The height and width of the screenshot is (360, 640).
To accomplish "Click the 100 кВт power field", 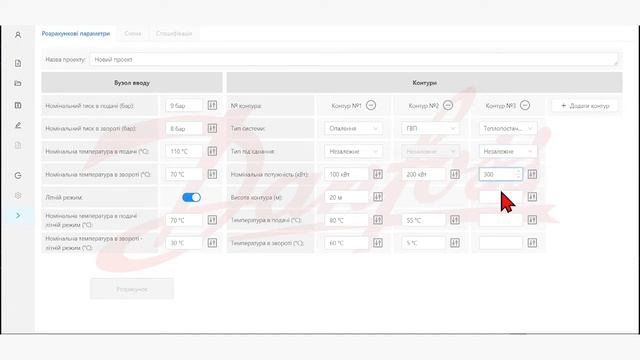I will point(347,174).
